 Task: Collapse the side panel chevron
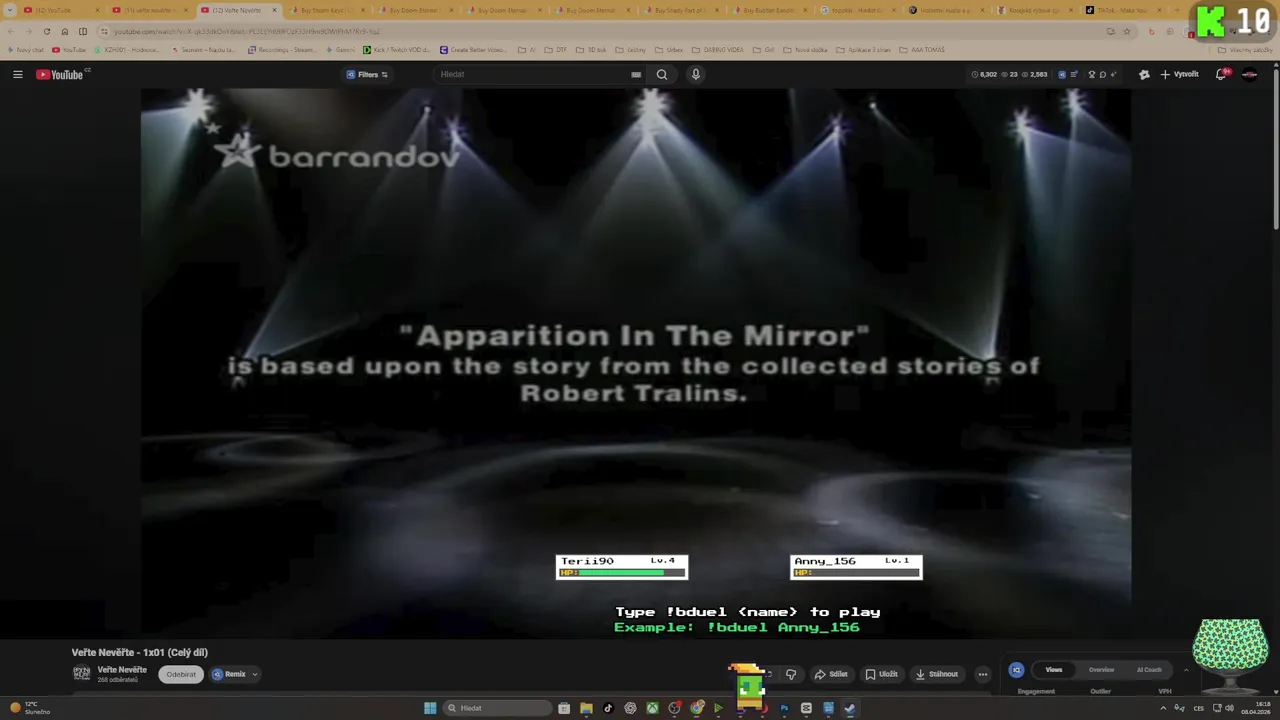(1186, 670)
